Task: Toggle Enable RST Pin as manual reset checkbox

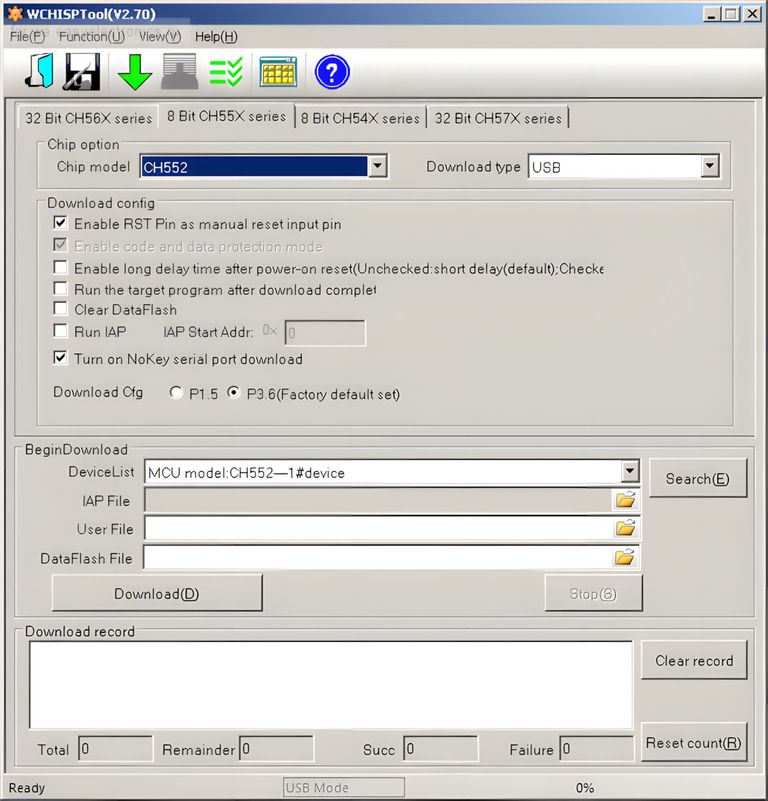Action: (60, 223)
